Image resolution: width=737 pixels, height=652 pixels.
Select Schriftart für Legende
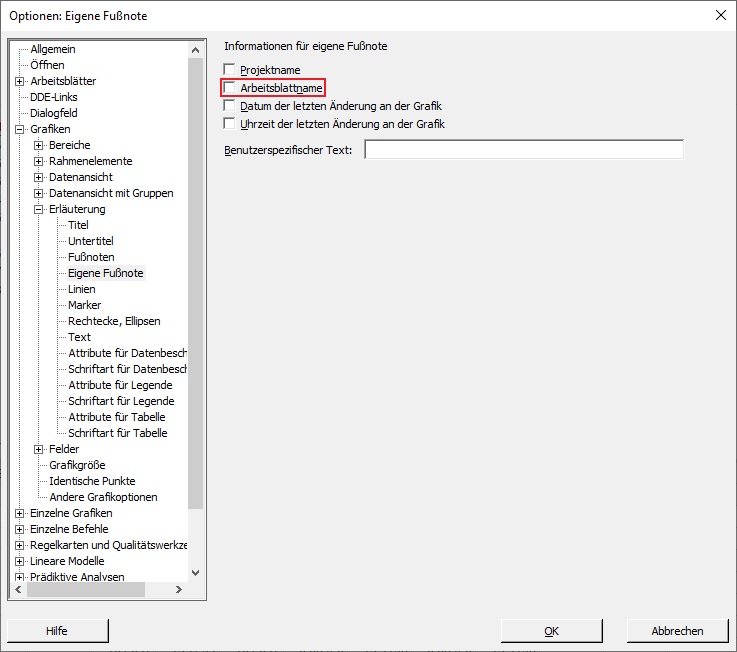click(121, 401)
